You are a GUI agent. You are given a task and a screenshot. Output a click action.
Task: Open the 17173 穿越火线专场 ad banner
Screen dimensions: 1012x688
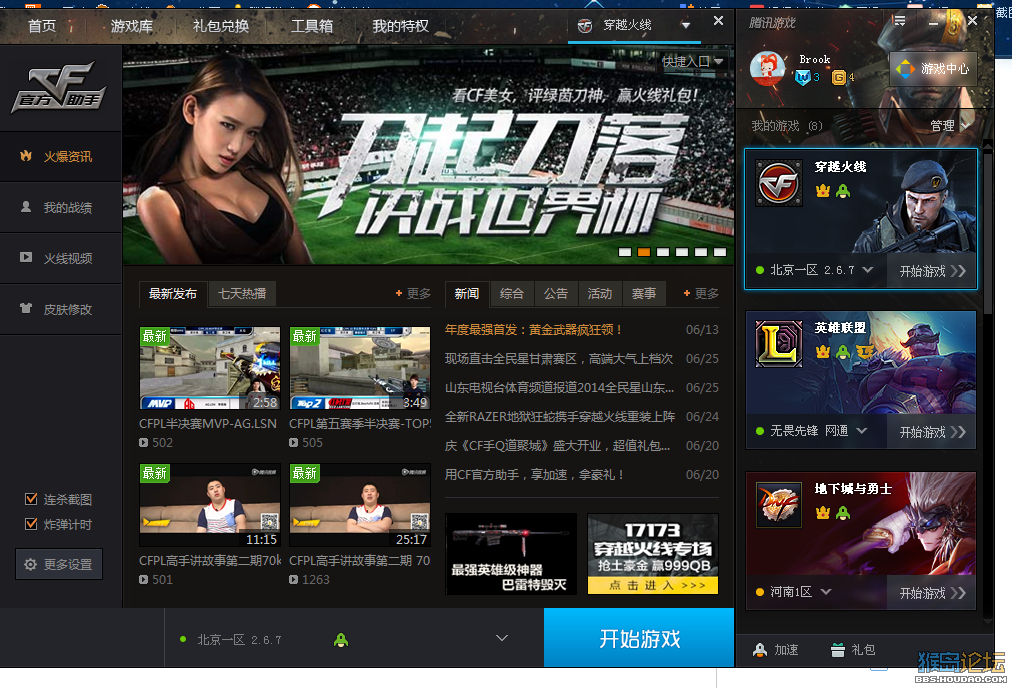(653, 554)
